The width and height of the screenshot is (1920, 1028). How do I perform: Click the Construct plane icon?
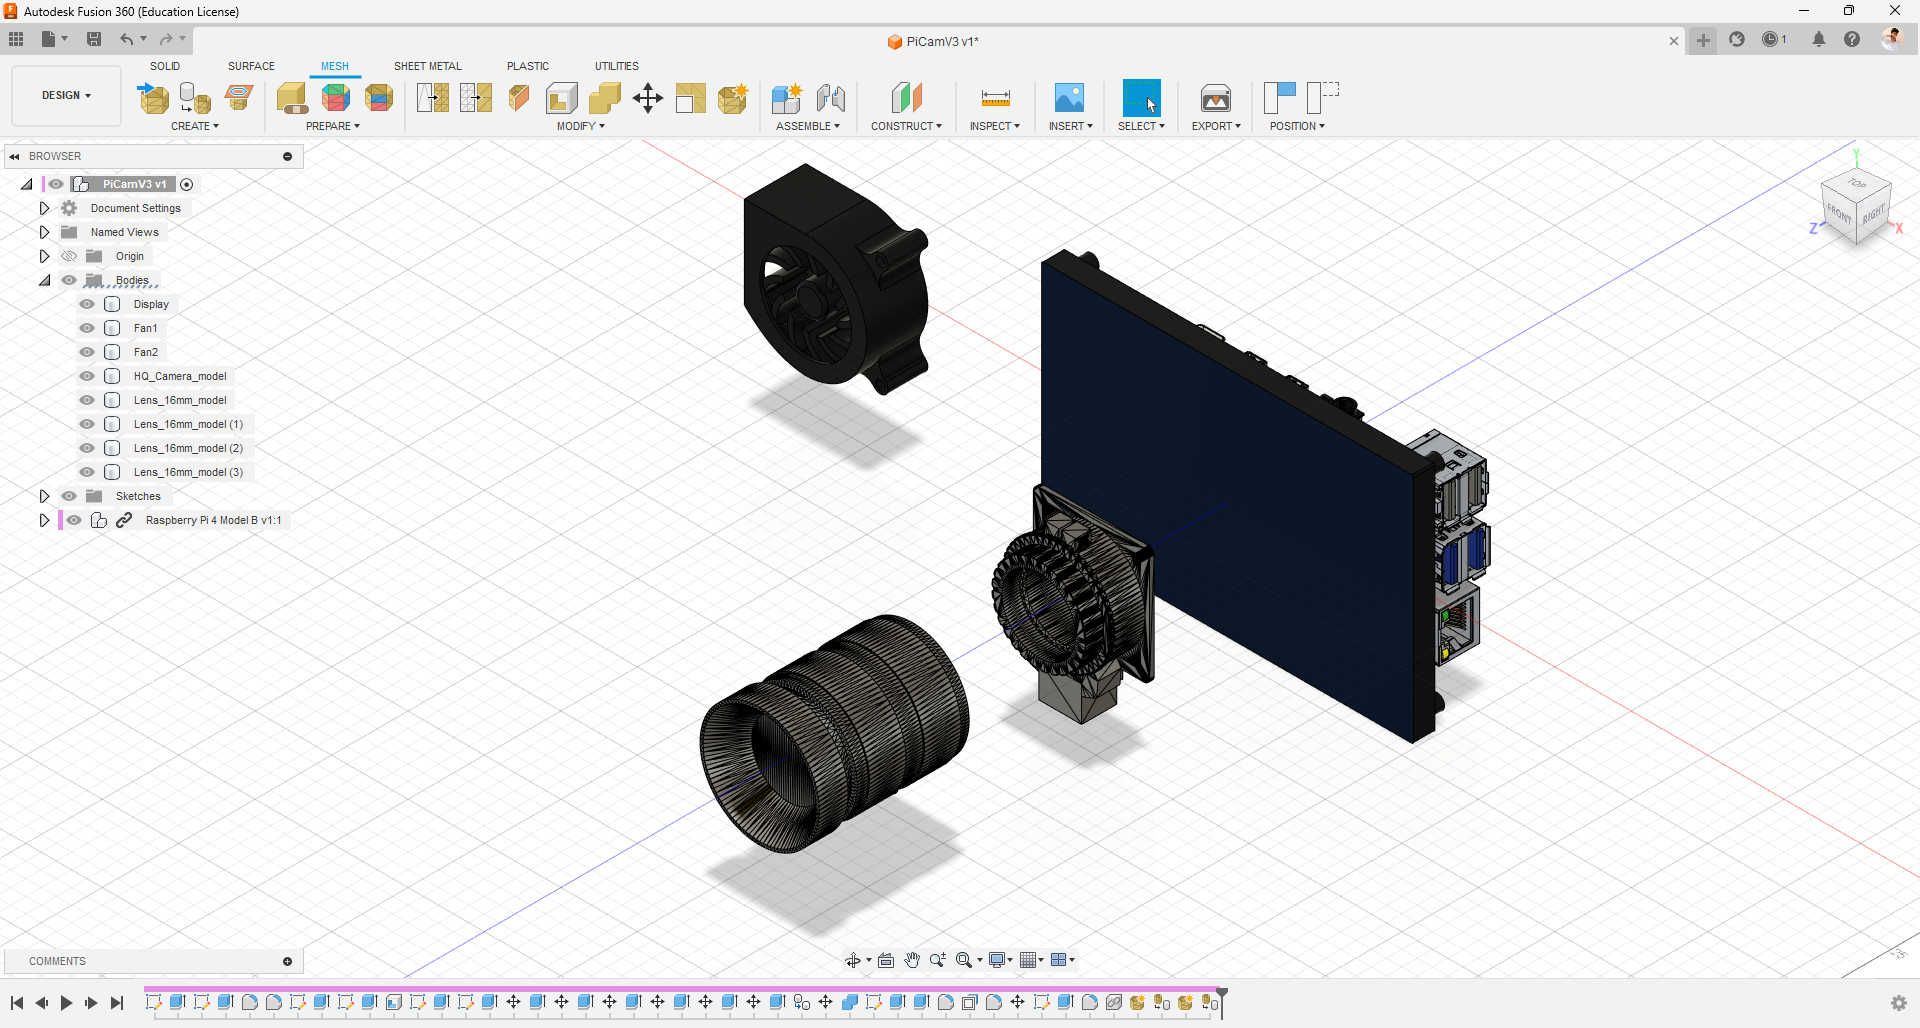pos(906,98)
